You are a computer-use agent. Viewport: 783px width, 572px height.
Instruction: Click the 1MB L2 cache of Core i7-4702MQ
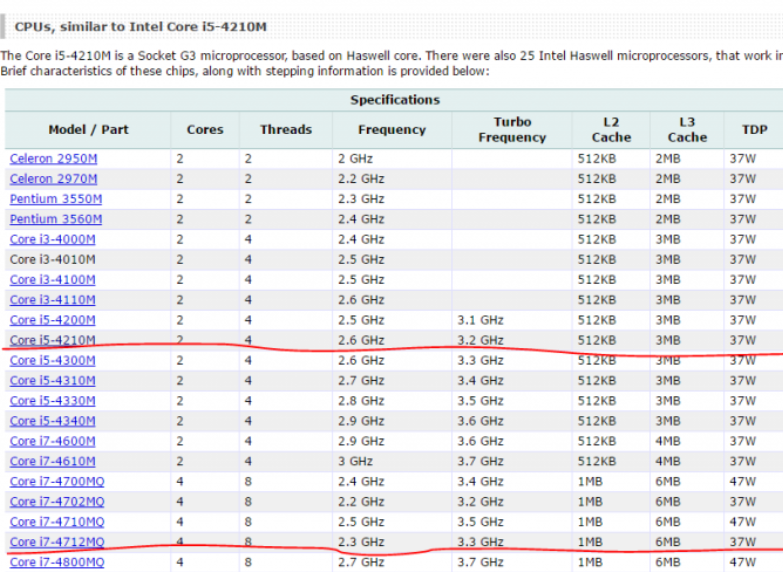click(x=590, y=502)
